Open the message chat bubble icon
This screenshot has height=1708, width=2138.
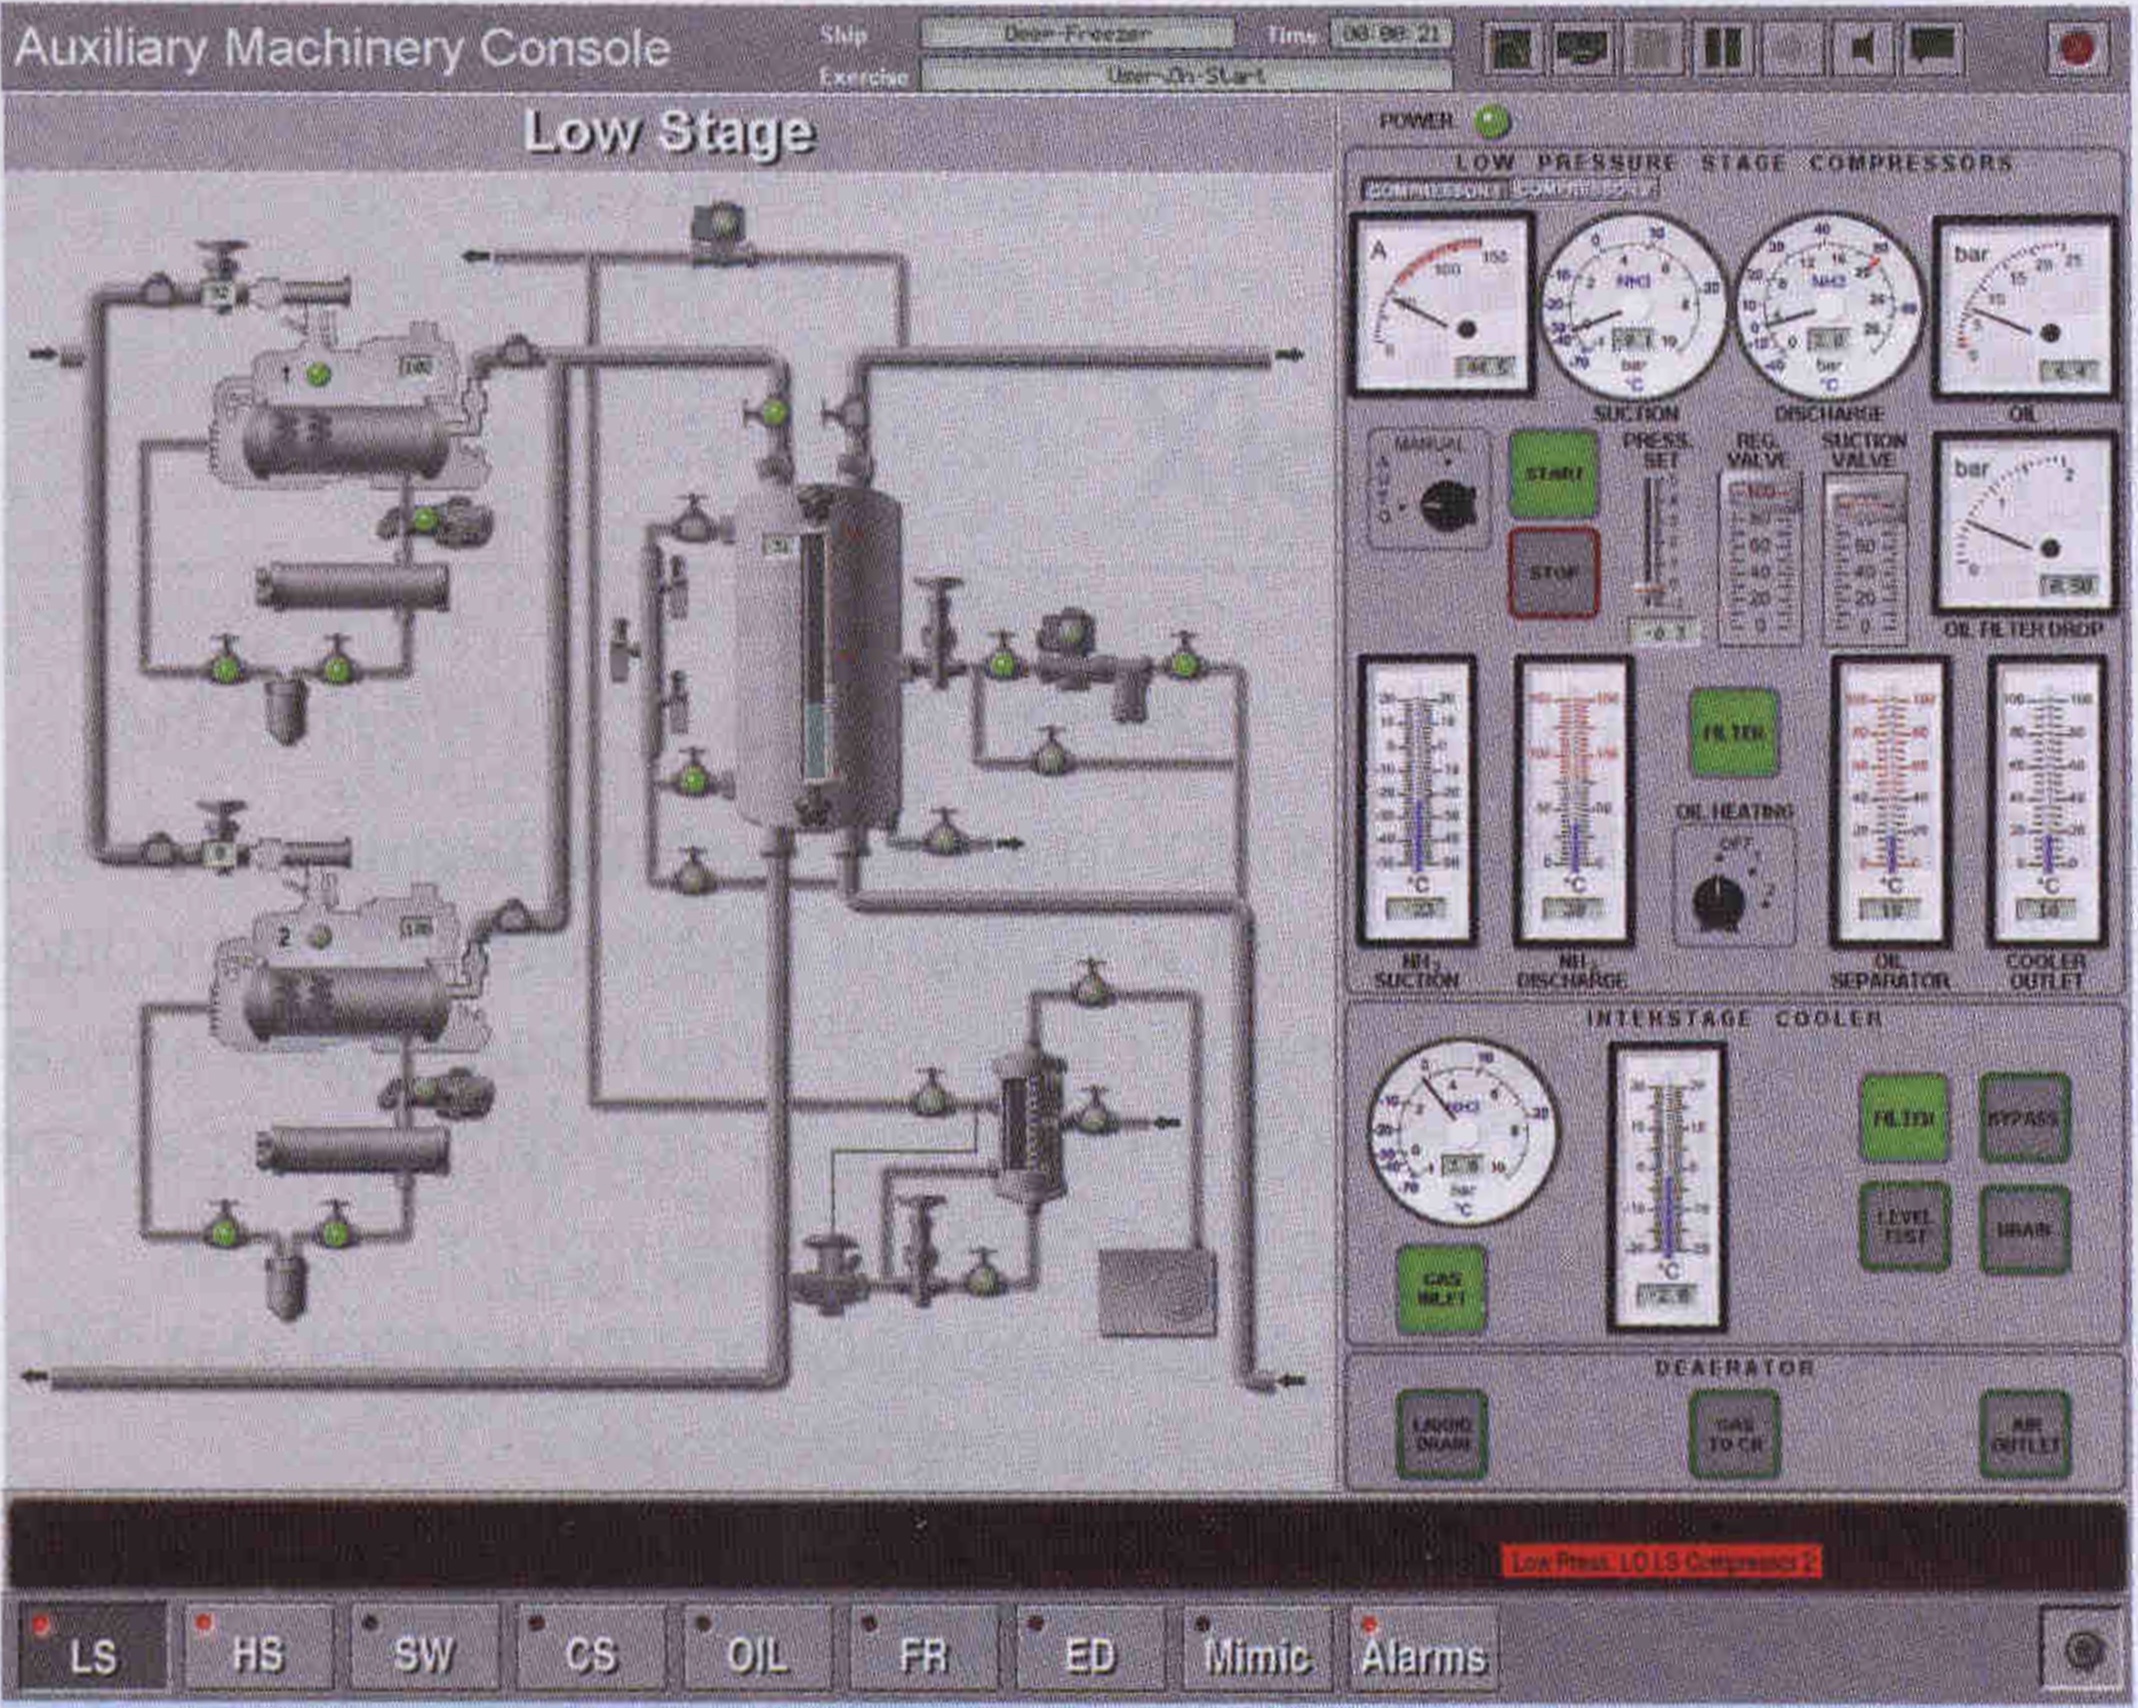pyautogui.click(x=1932, y=47)
